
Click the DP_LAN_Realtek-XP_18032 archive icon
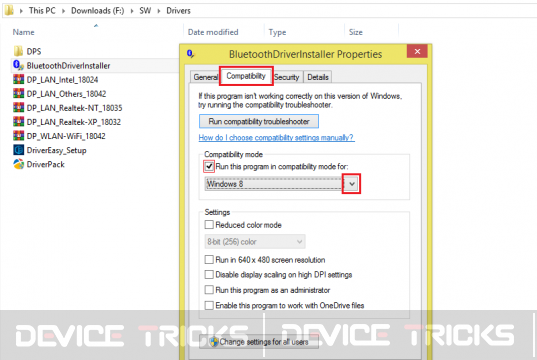coord(18,122)
